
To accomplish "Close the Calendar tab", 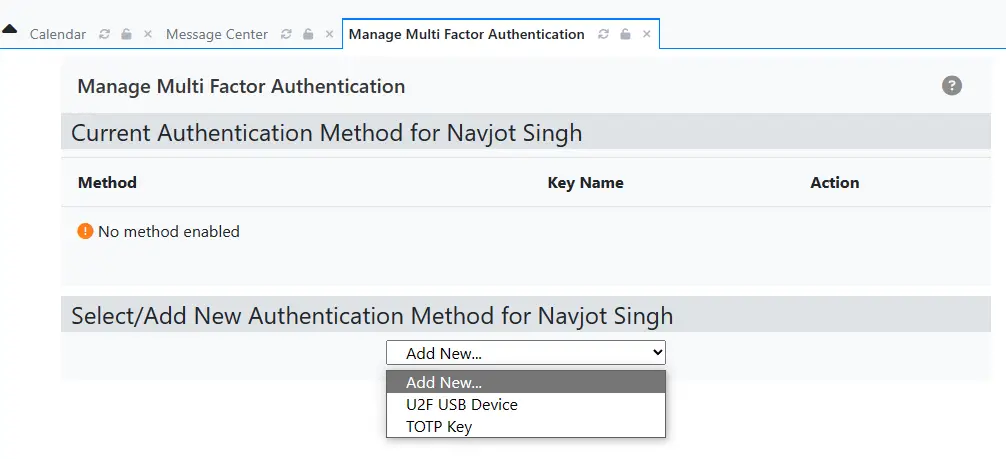I will tap(148, 34).
